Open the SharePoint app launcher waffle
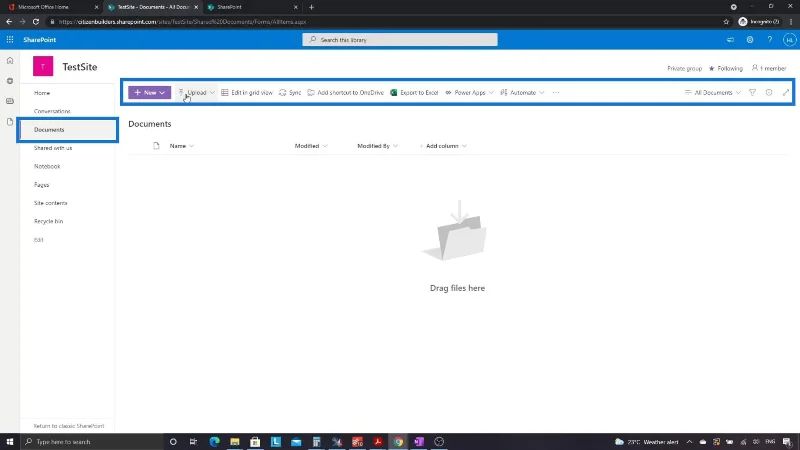This screenshot has height=450, width=800. pos(10,40)
